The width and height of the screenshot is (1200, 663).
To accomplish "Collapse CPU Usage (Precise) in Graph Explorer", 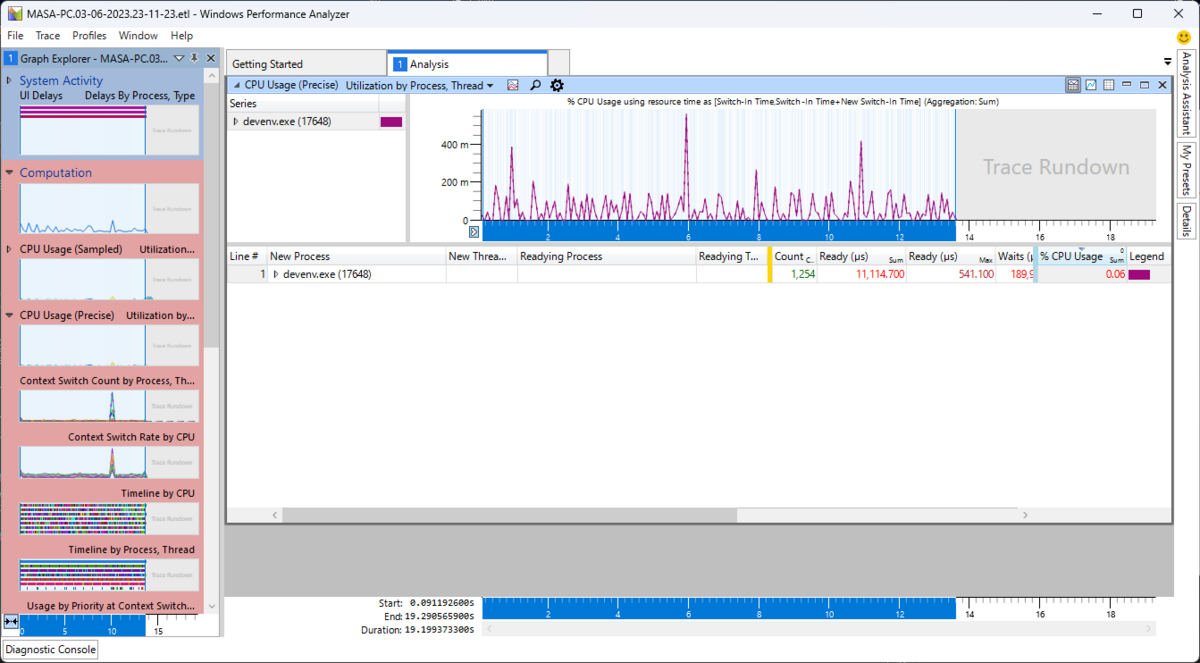I will (9, 315).
